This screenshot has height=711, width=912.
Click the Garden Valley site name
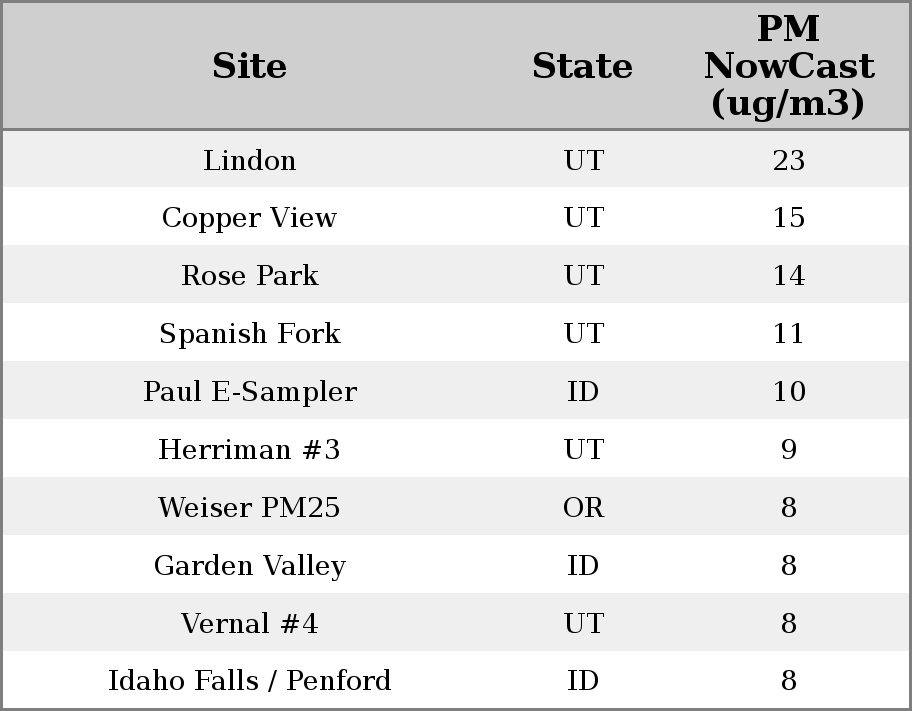click(249, 566)
